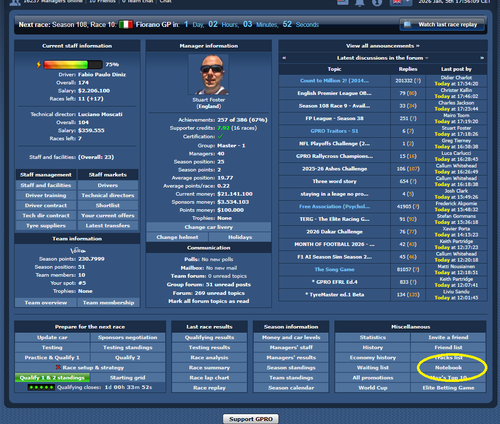Open Season calendar
Image resolution: width=500 pixels, height=424 pixels.
click(291, 388)
